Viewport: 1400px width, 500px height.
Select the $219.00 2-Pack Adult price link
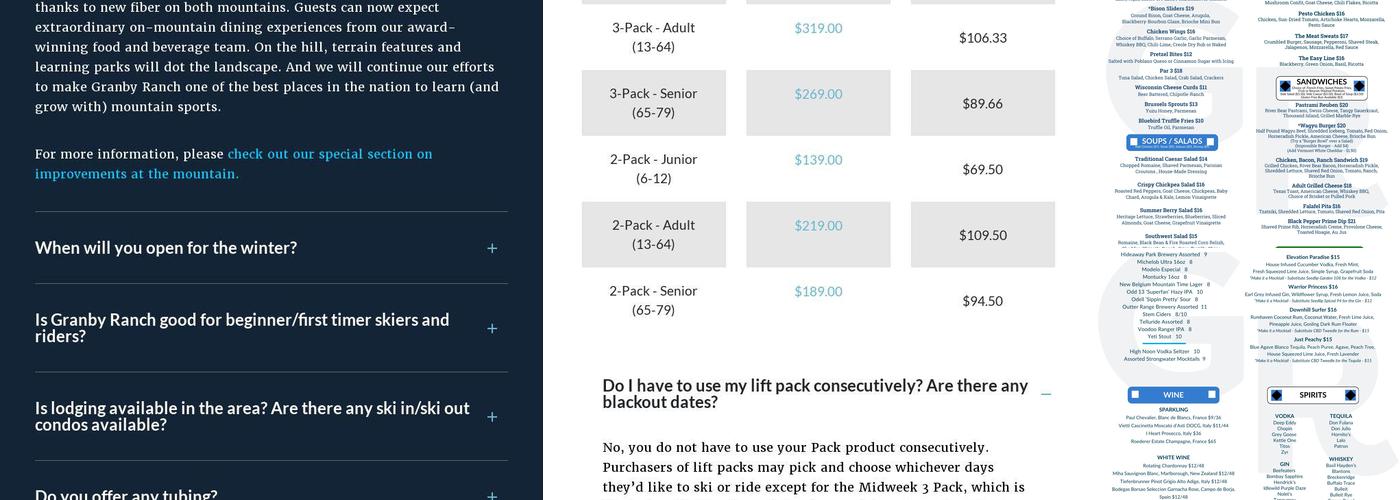818,226
